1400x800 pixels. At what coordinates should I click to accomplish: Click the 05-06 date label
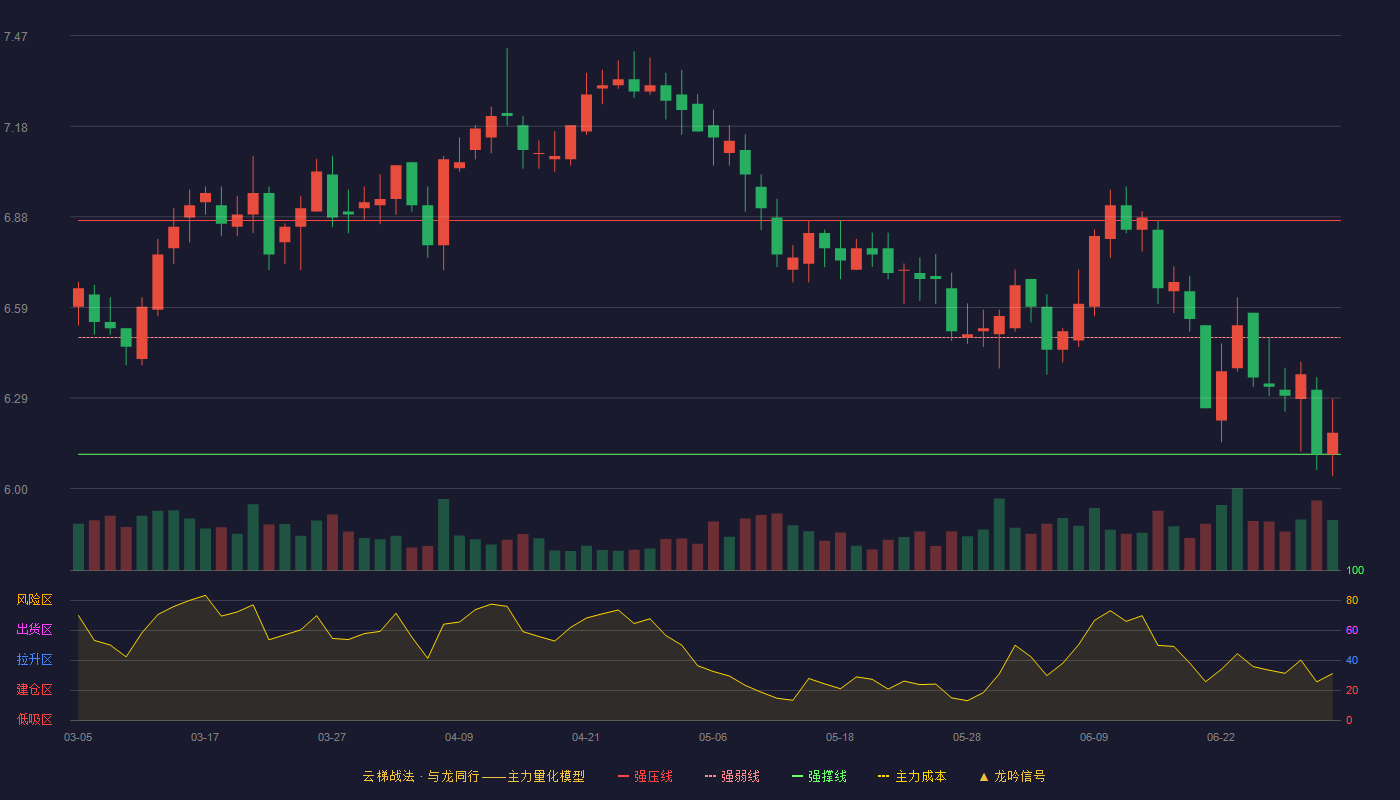[x=713, y=737]
